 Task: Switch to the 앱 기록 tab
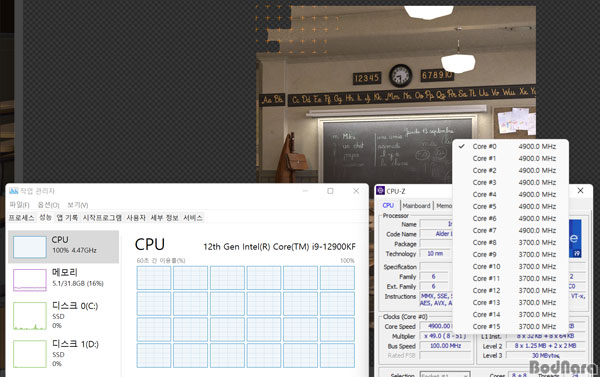pos(67,218)
